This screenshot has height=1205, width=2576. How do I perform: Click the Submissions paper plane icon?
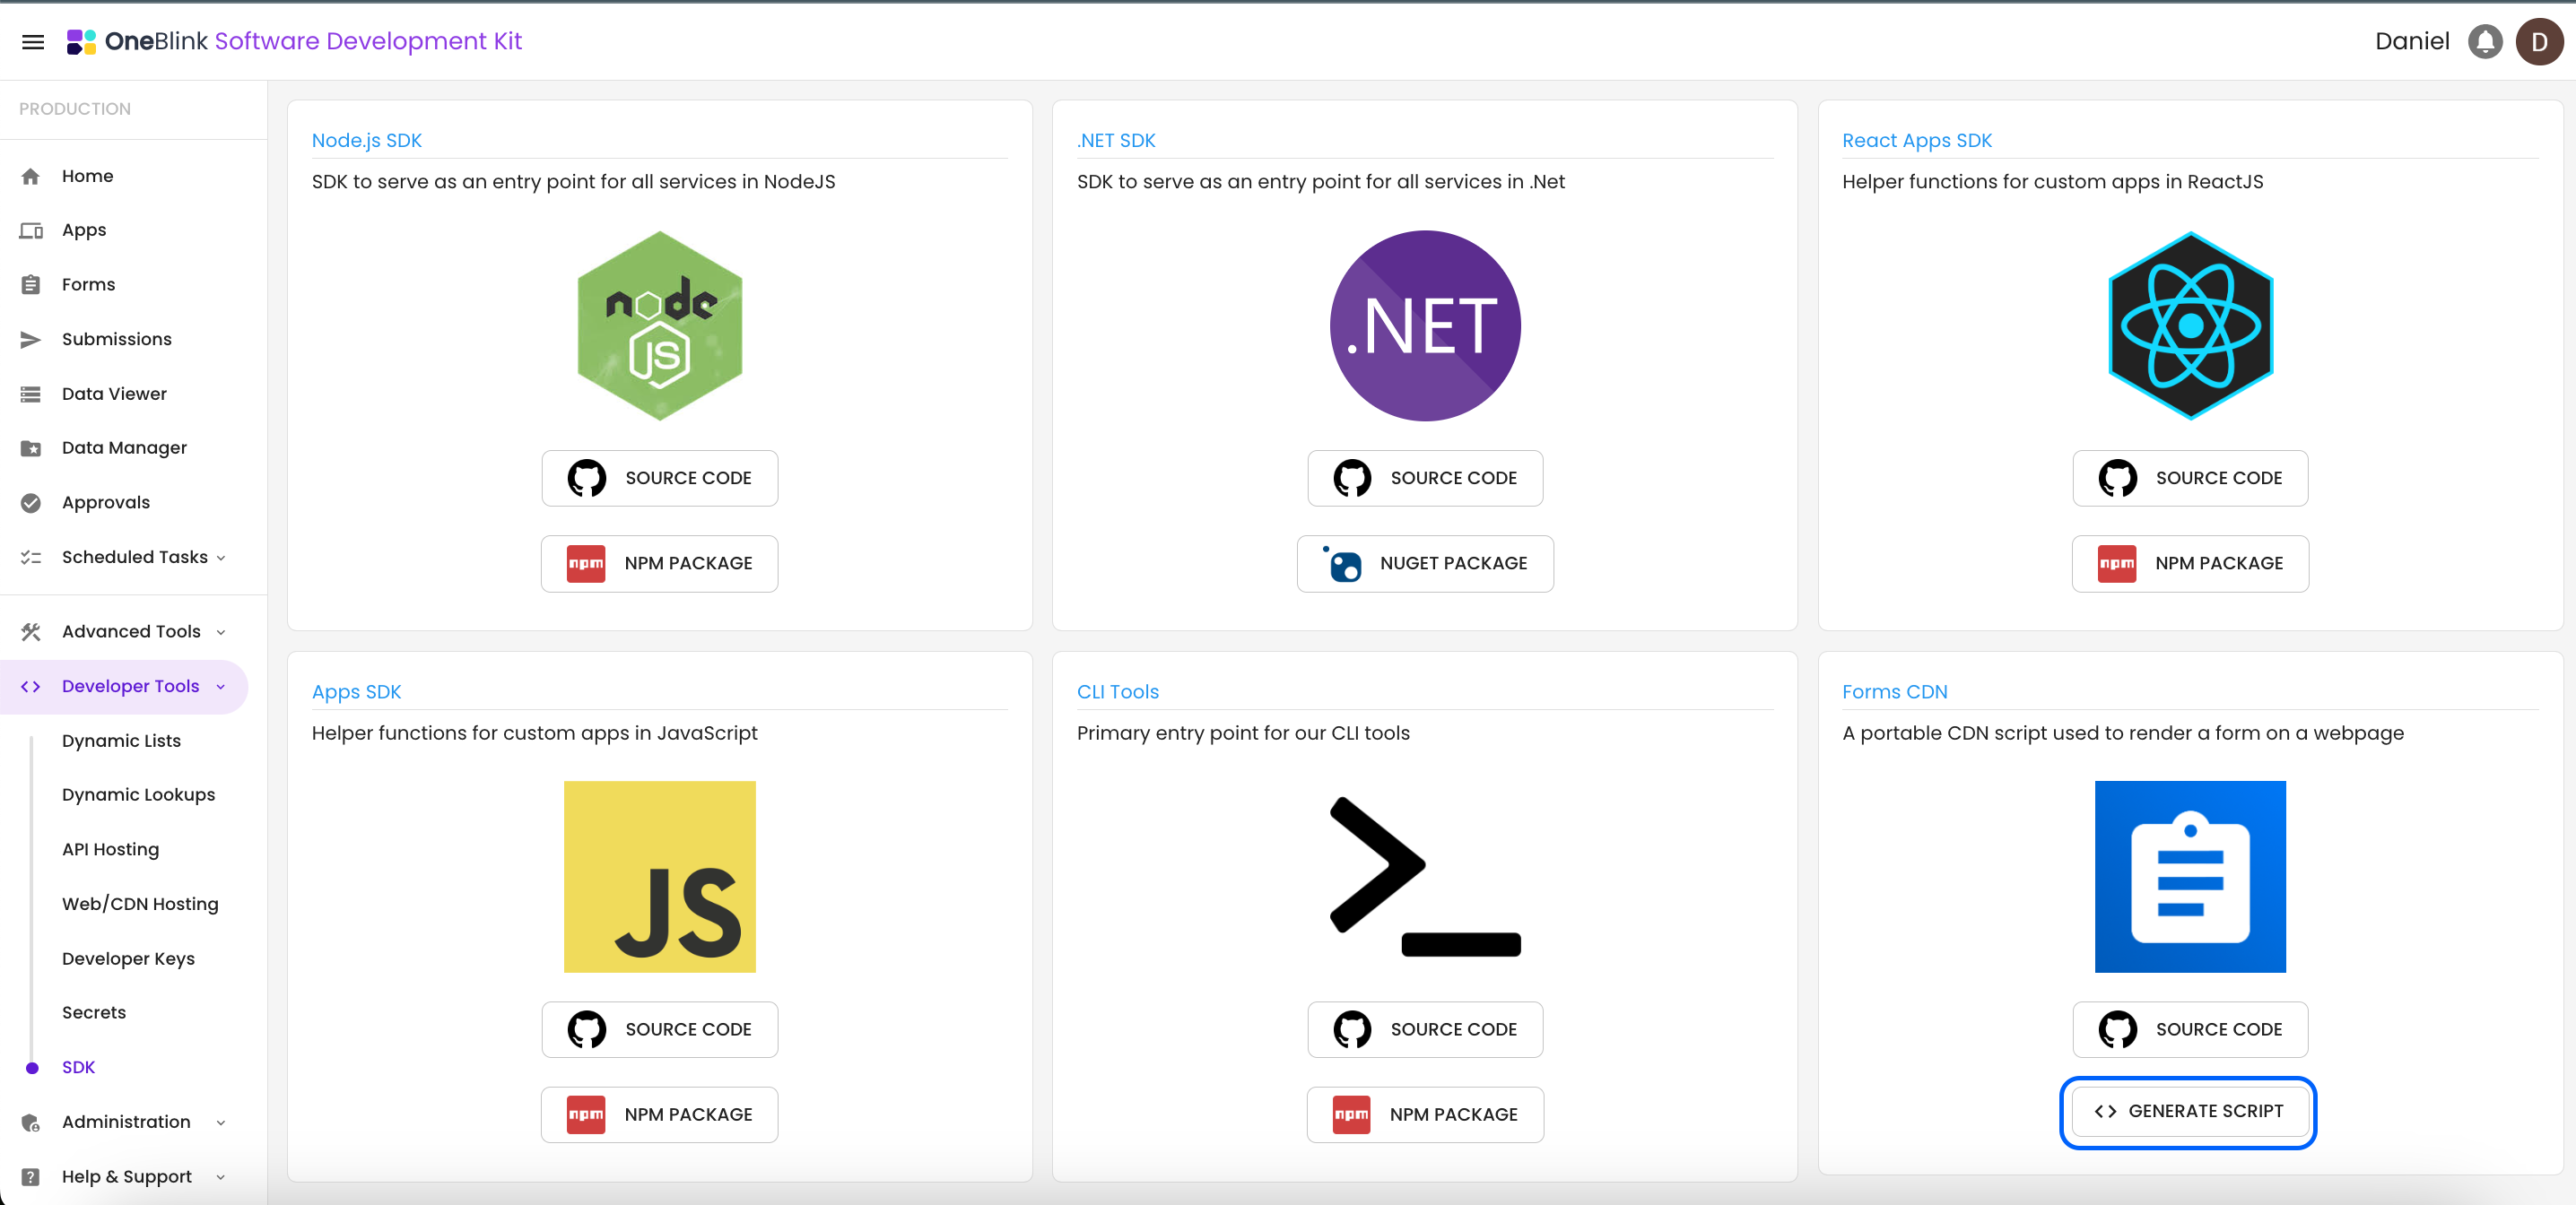[x=31, y=339]
